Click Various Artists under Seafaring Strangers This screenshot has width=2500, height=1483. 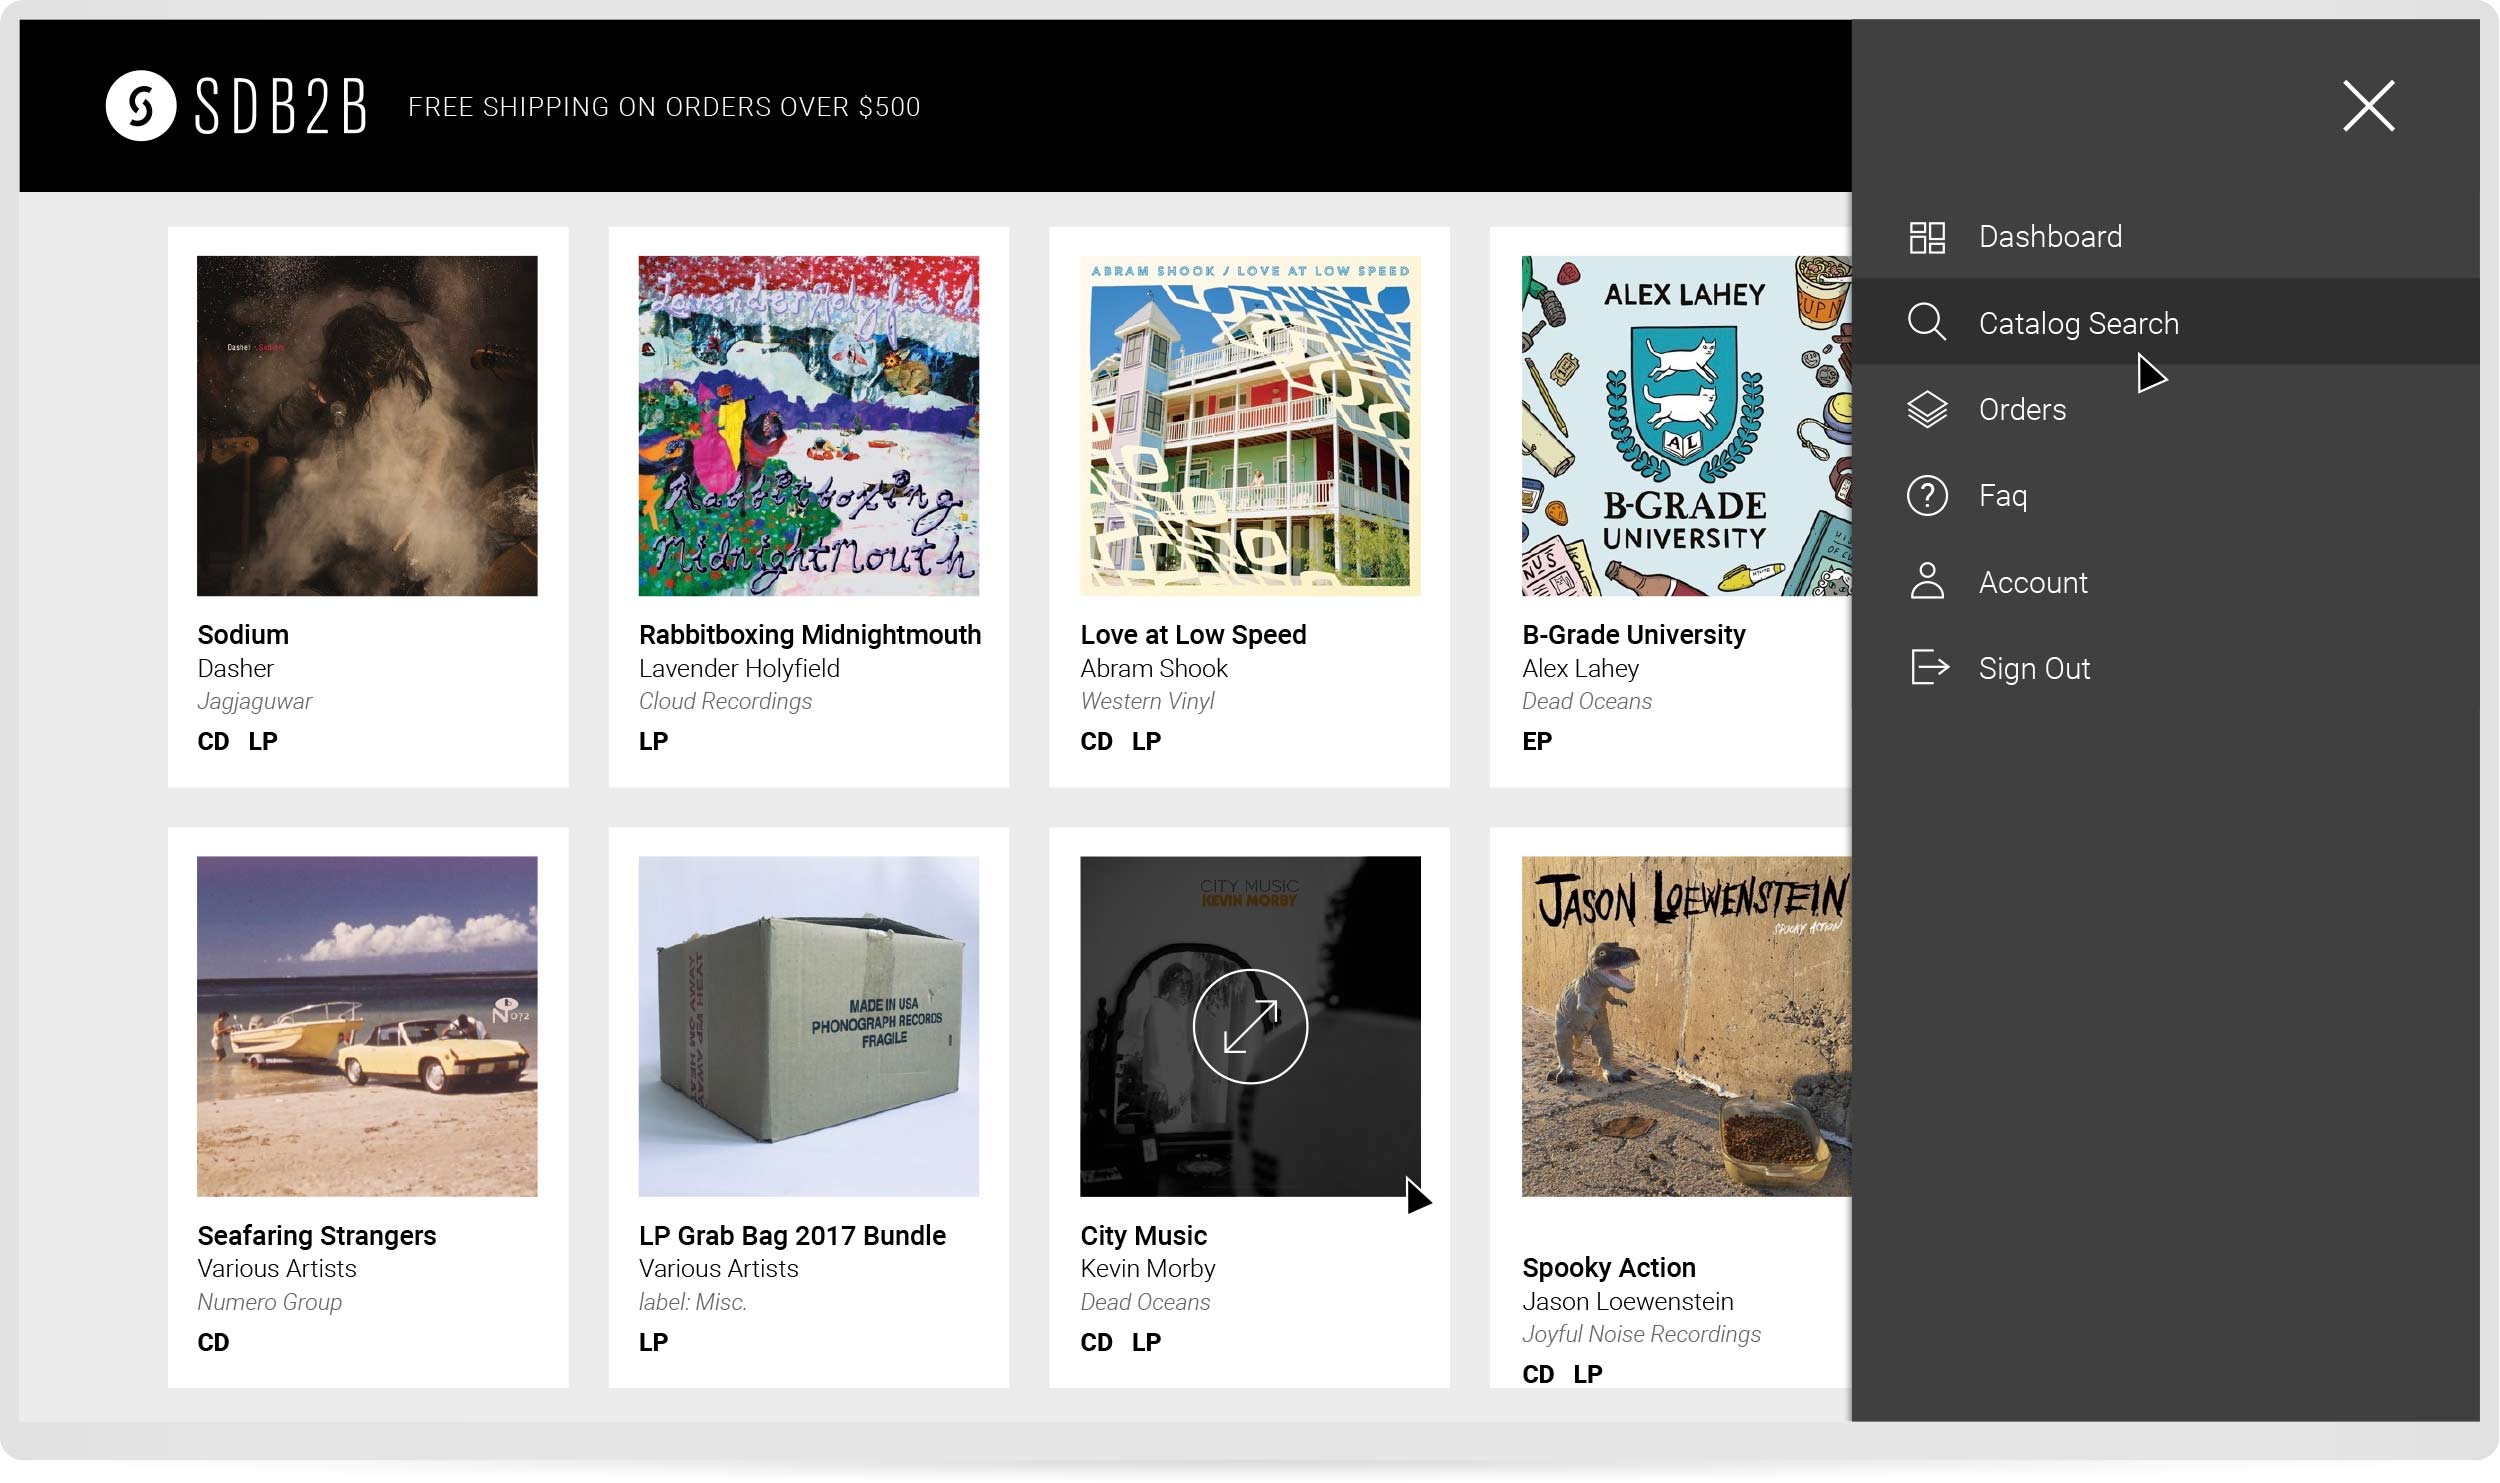point(277,1269)
